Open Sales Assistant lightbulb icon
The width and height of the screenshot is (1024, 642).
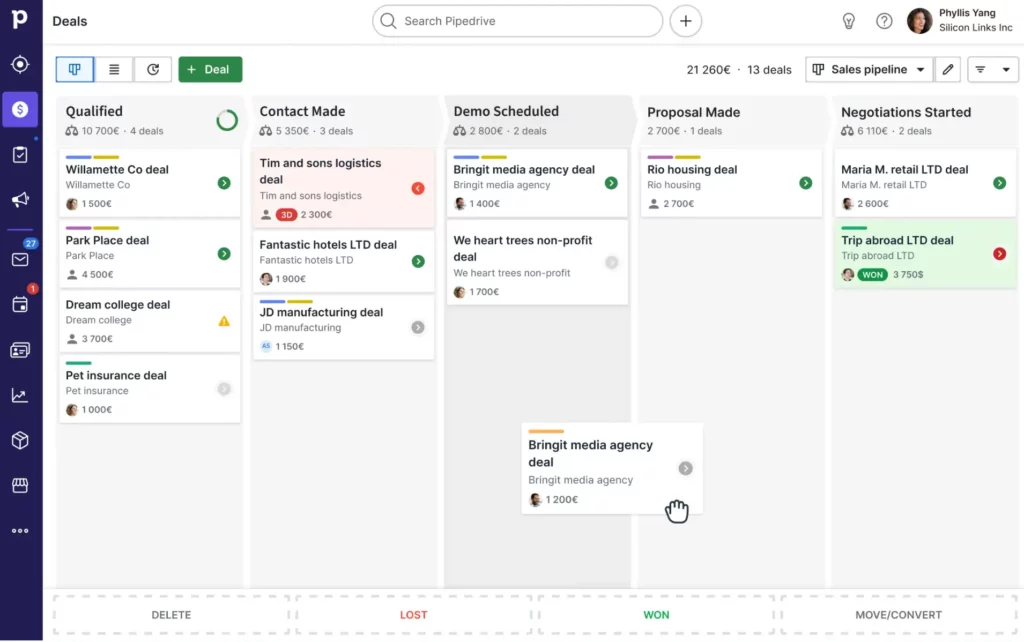pyautogui.click(x=848, y=21)
